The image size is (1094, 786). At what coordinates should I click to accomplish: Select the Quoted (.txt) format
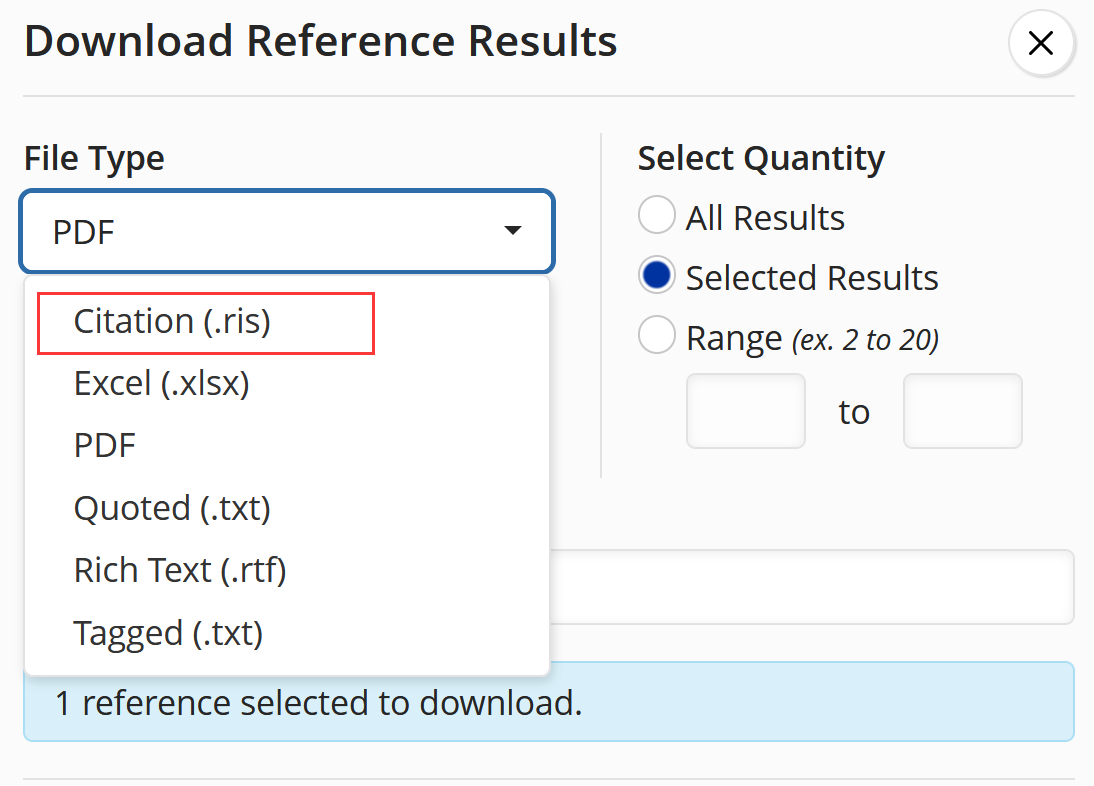click(x=172, y=509)
